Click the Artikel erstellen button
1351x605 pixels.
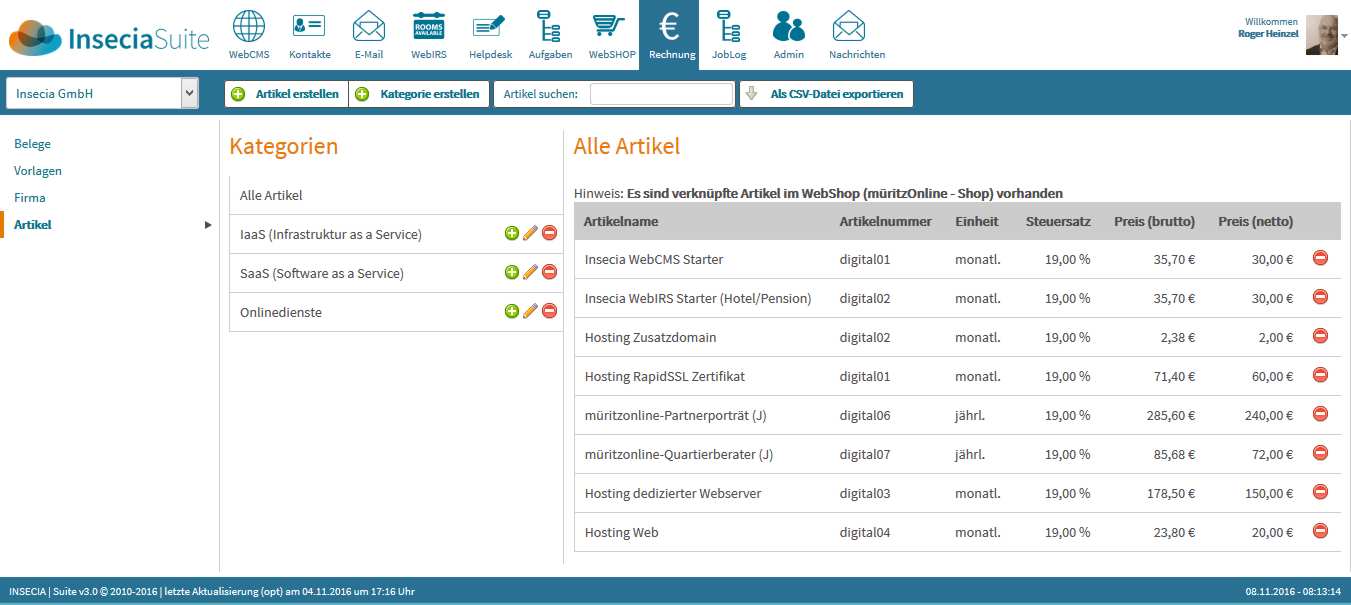(286, 94)
